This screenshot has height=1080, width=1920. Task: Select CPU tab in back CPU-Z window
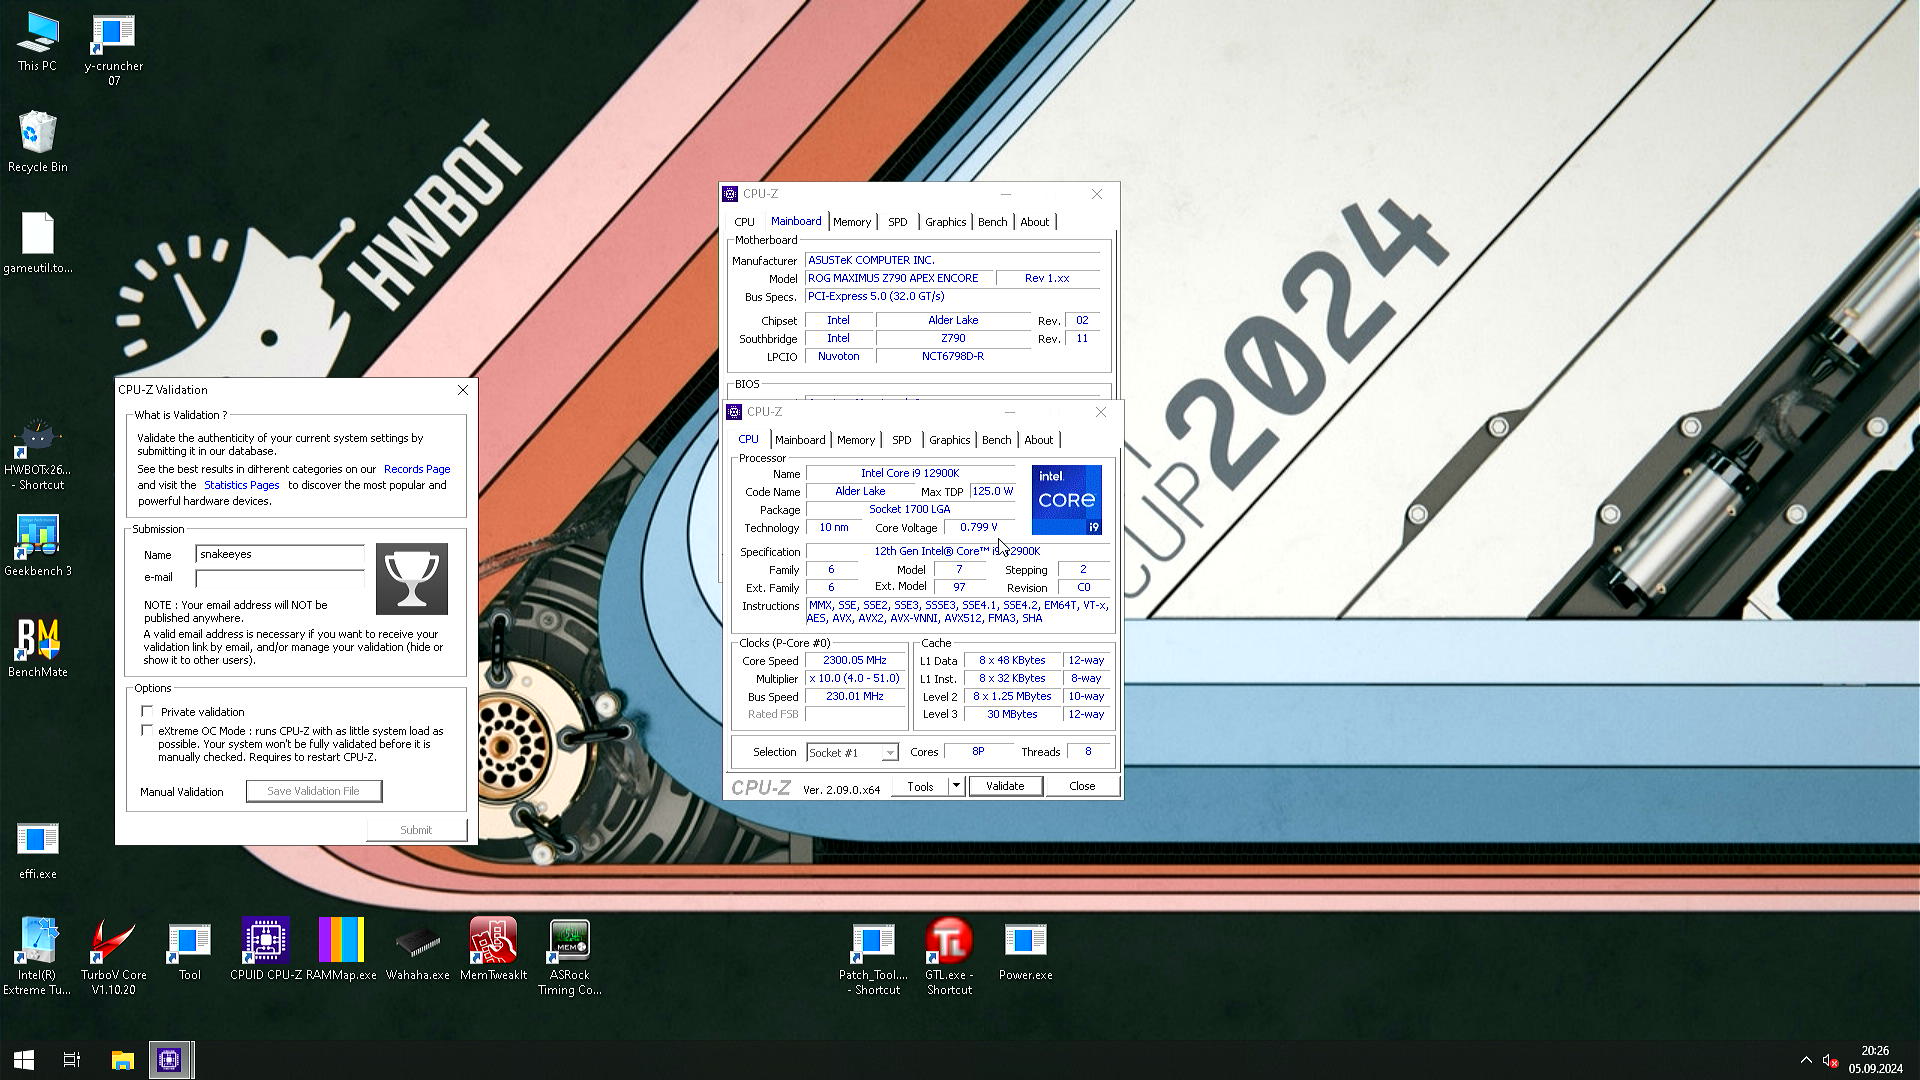744,222
